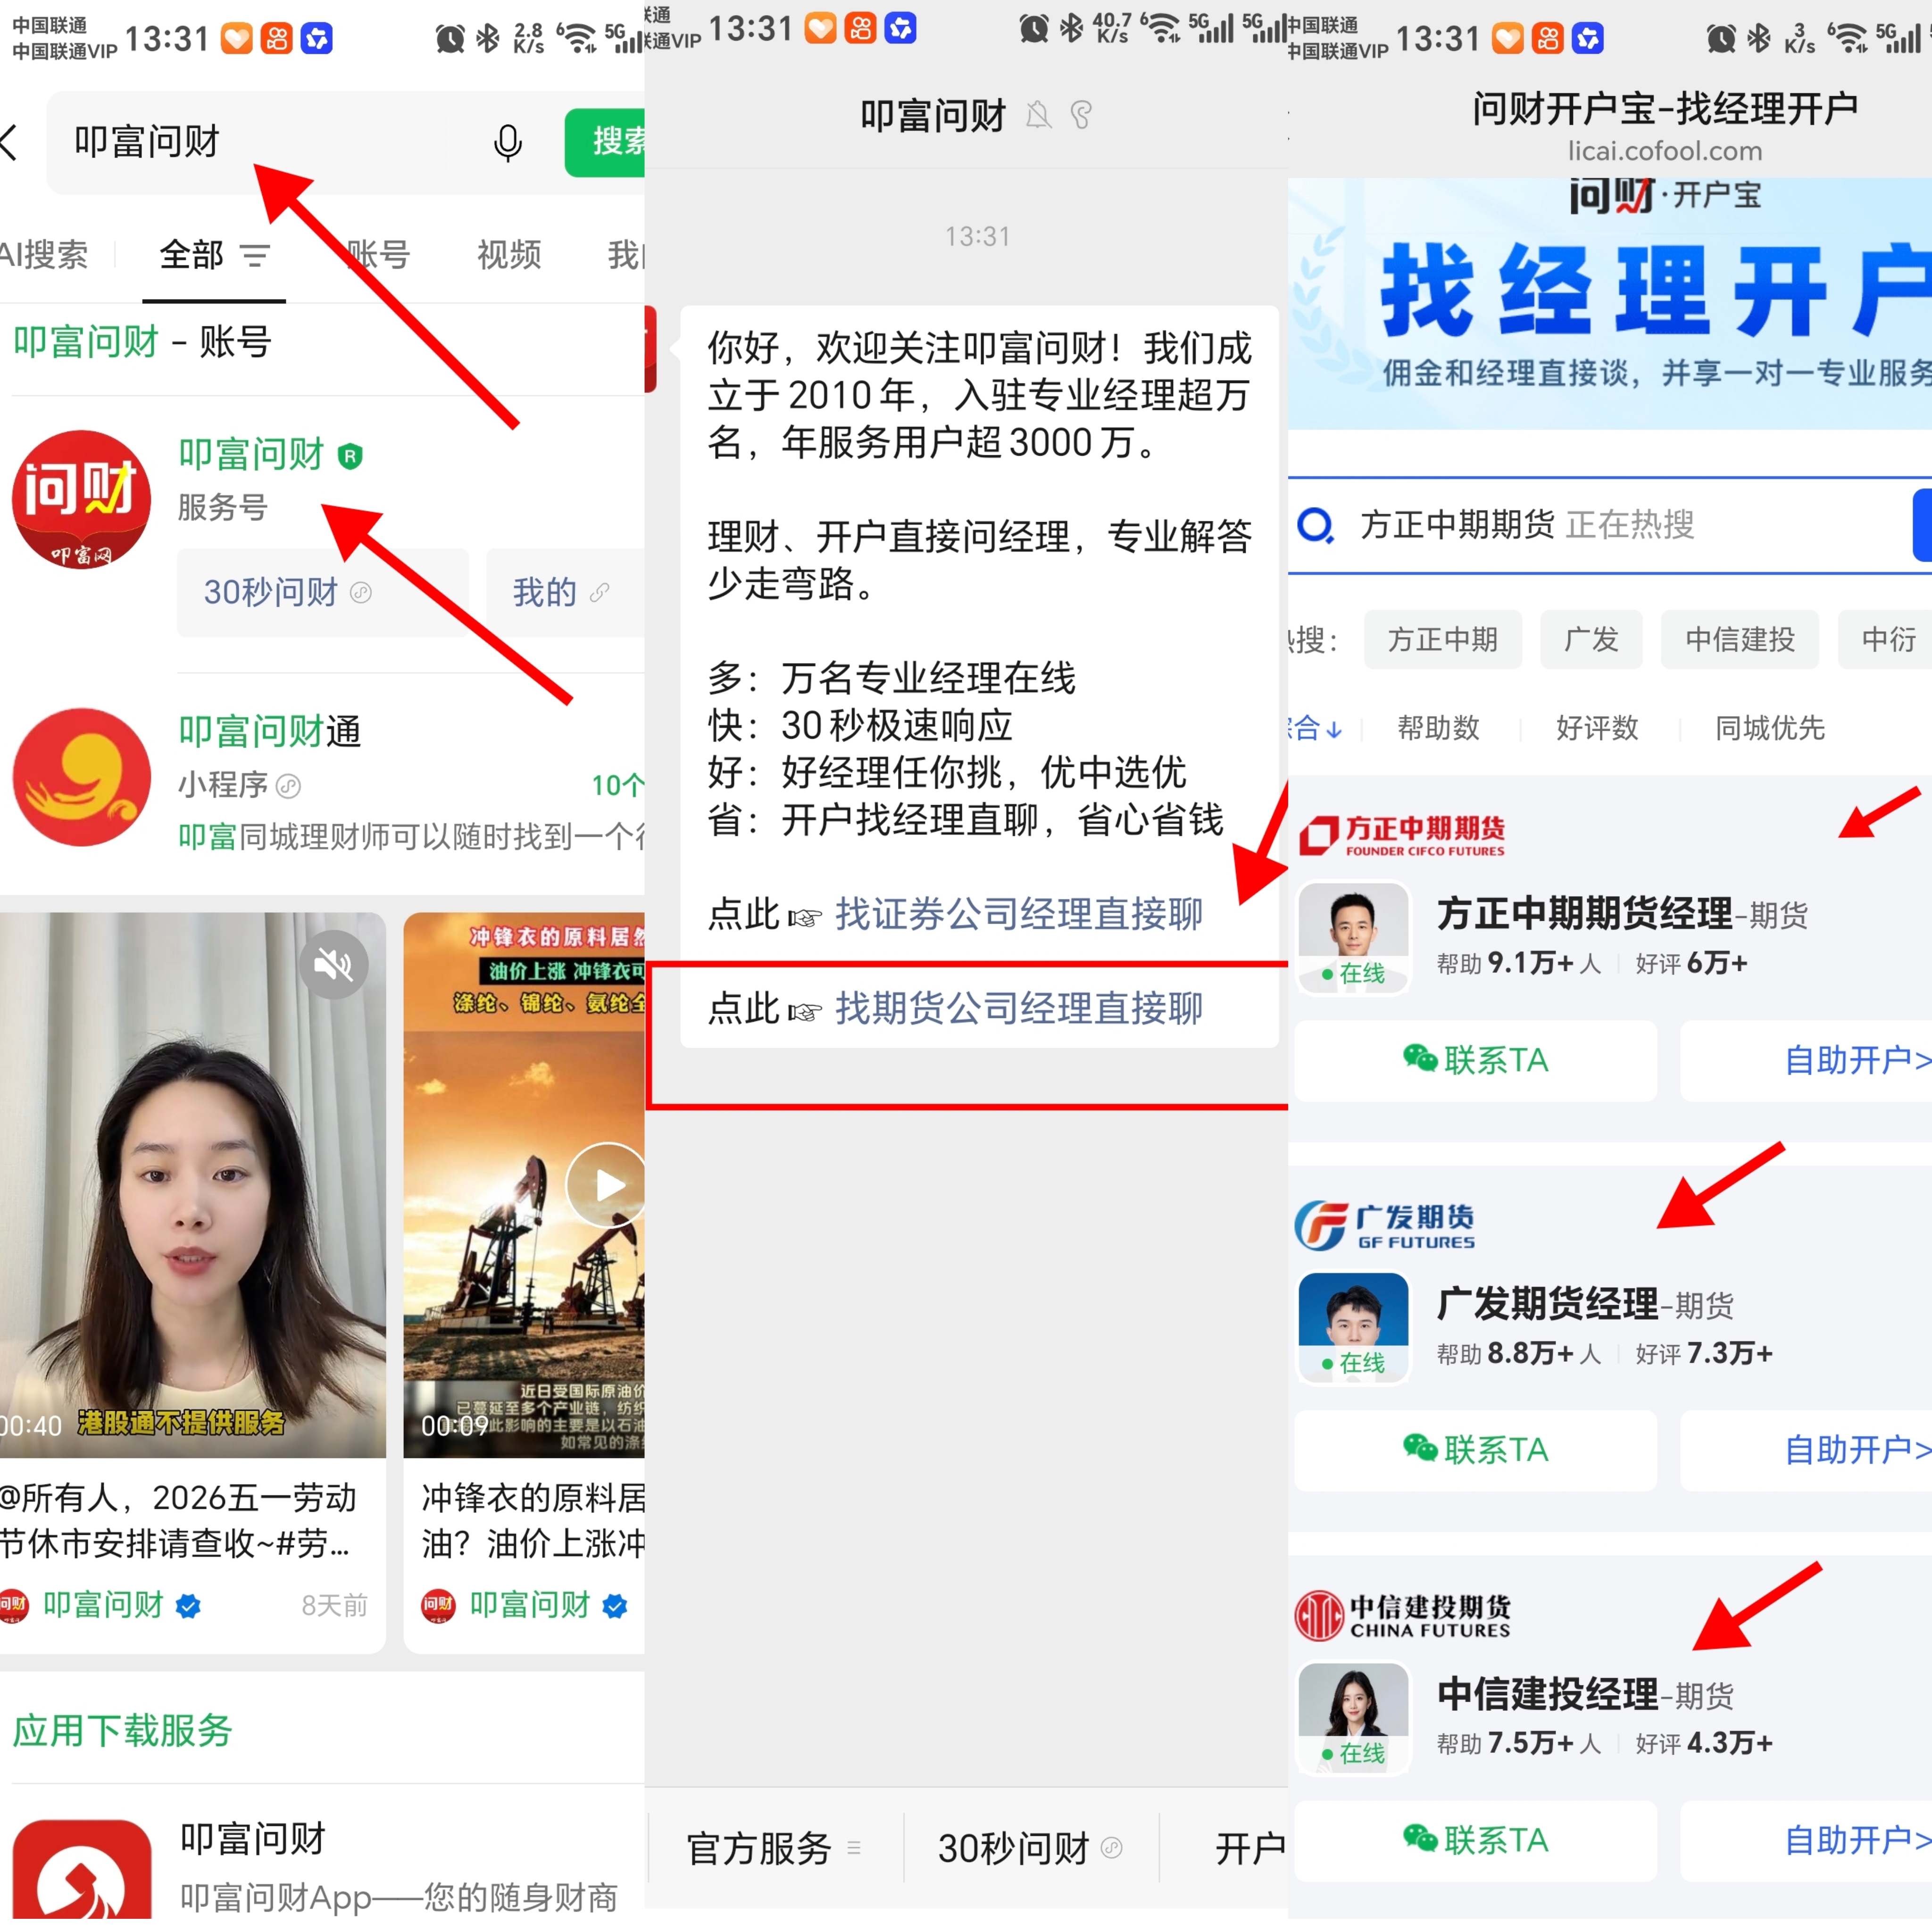
Task: Open 叩富问财 App download entry title
Action: click(x=253, y=1838)
